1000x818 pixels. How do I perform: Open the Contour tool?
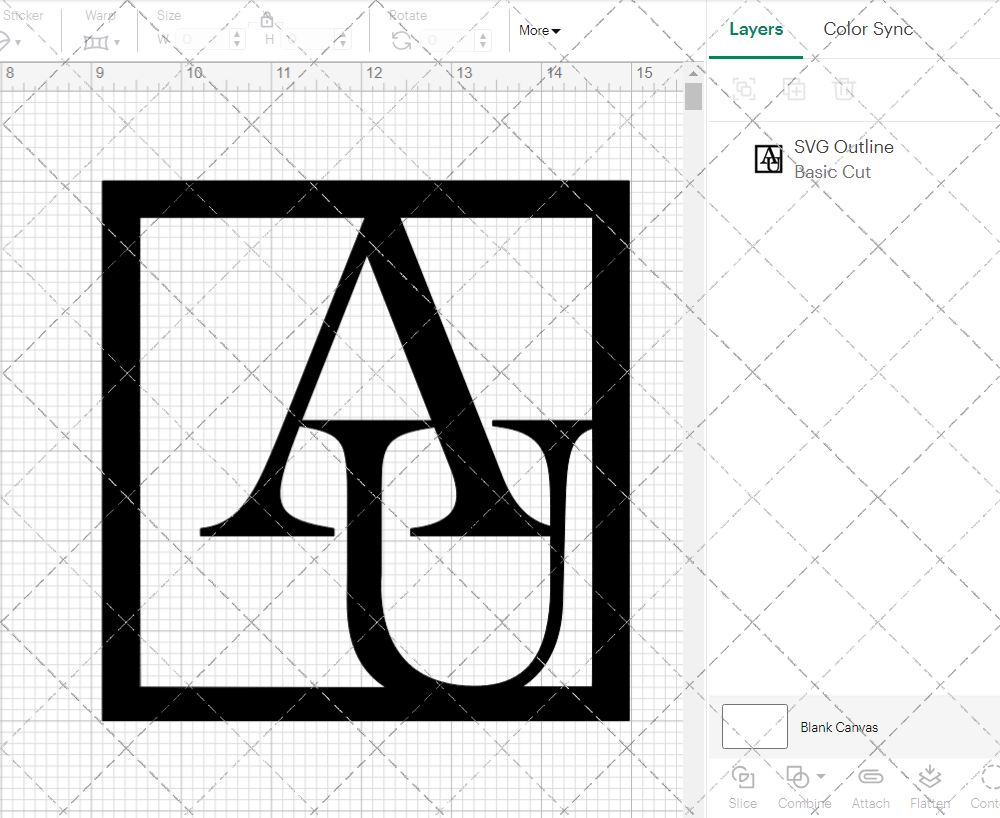pos(985,785)
